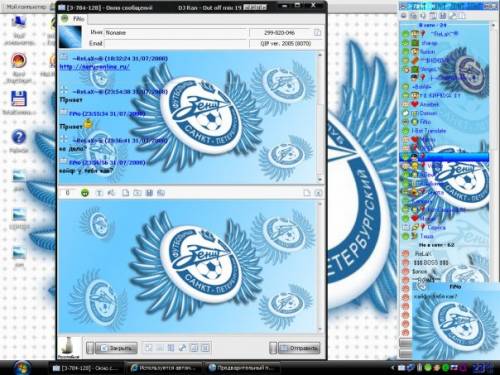Click the clear chat icon at toolbar right
Image resolution: width=500 pixels, height=375 pixels.
click(318, 193)
